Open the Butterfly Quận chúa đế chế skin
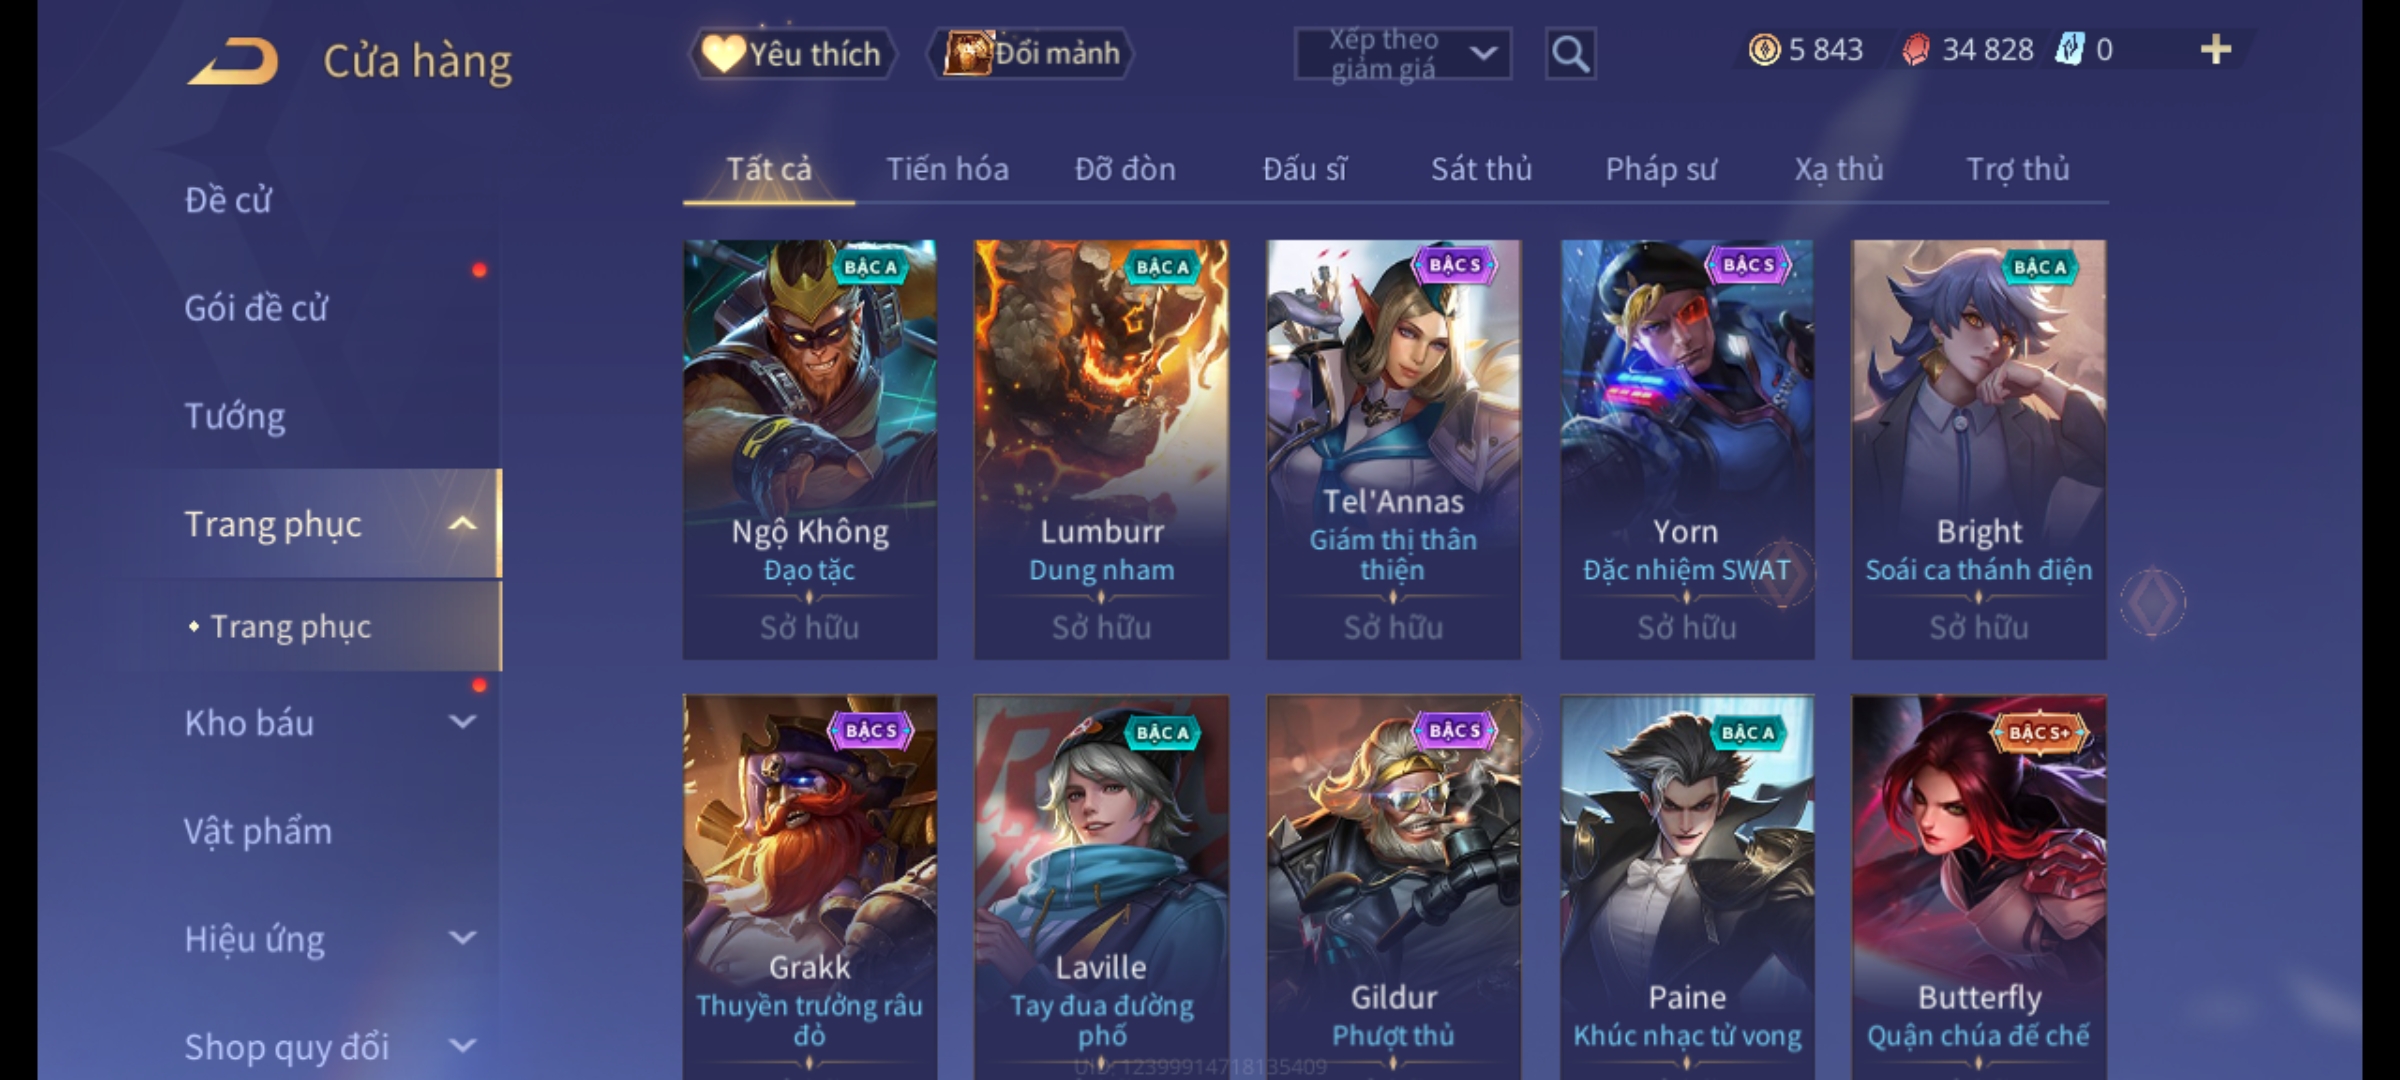Image resolution: width=2400 pixels, height=1080 pixels. click(x=1979, y=887)
